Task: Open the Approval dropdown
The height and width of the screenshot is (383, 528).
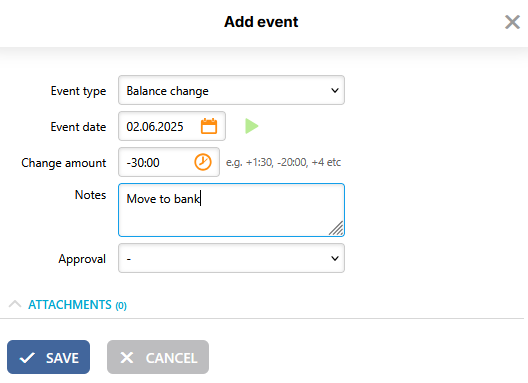Action: 231,258
